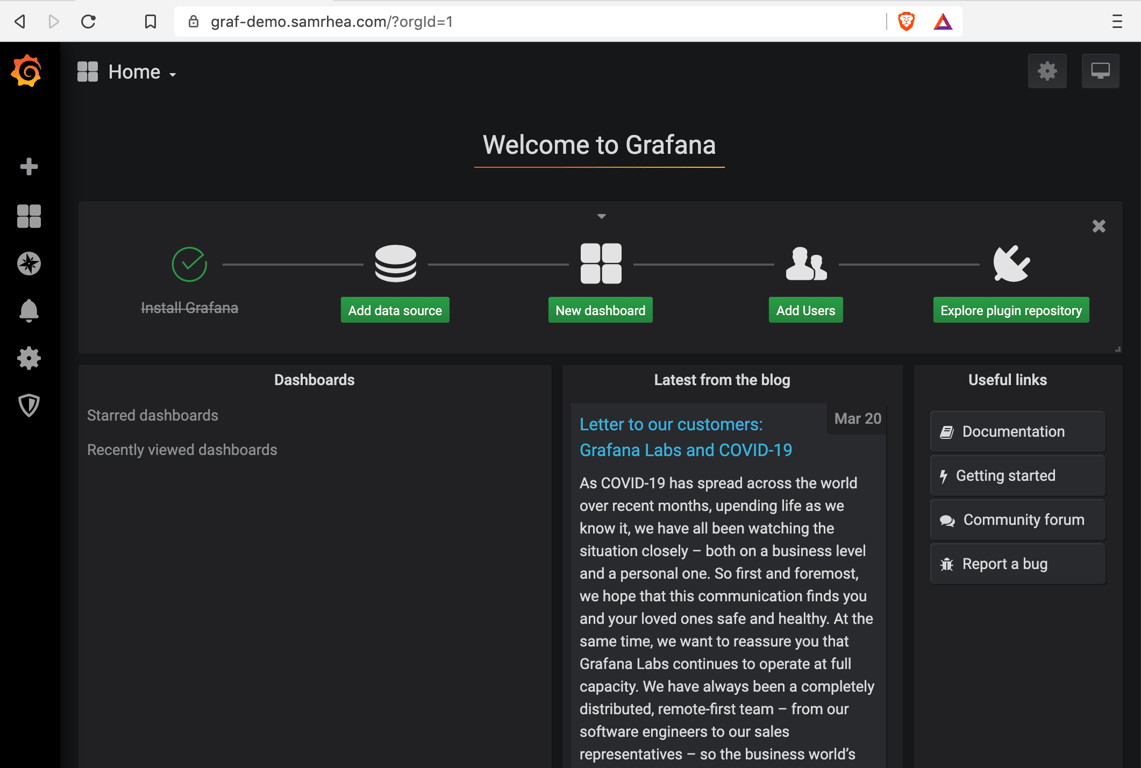The width and height of the screenshot is (1141, 768).
Task: Open the Server Admin shield icon
Action: [x=29, y=405]
